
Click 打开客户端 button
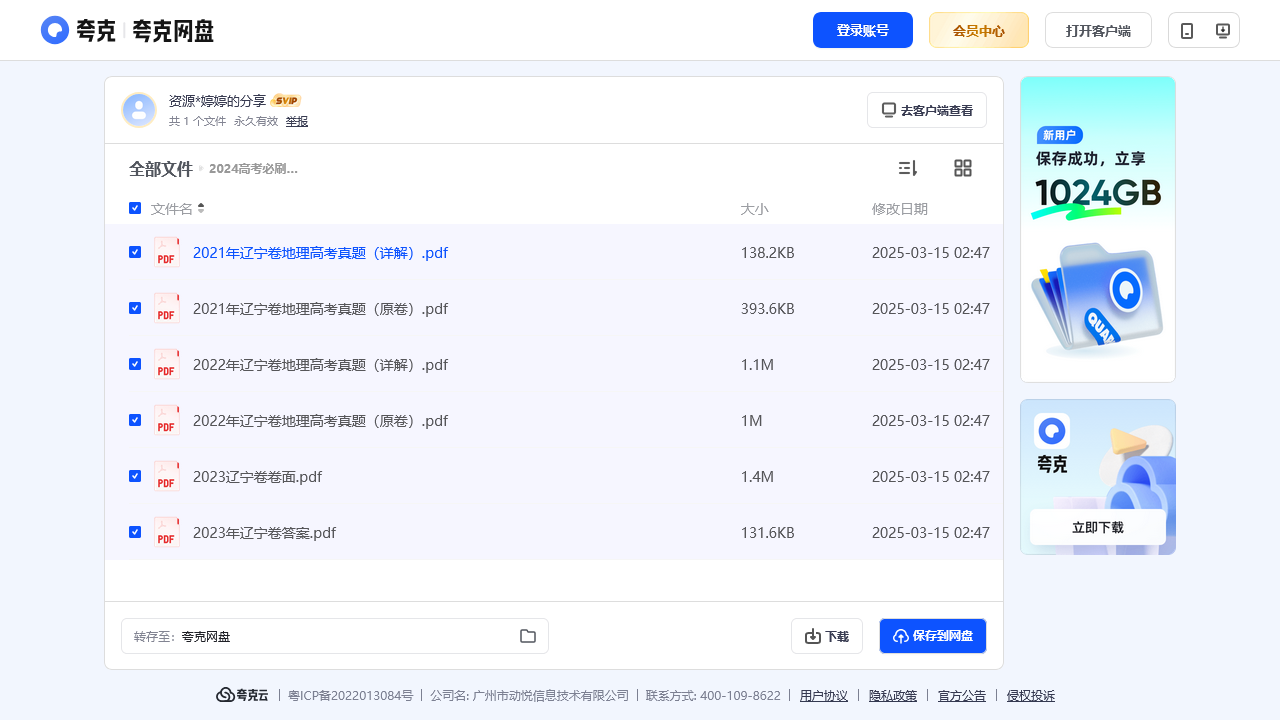(x=1098, y=30)
